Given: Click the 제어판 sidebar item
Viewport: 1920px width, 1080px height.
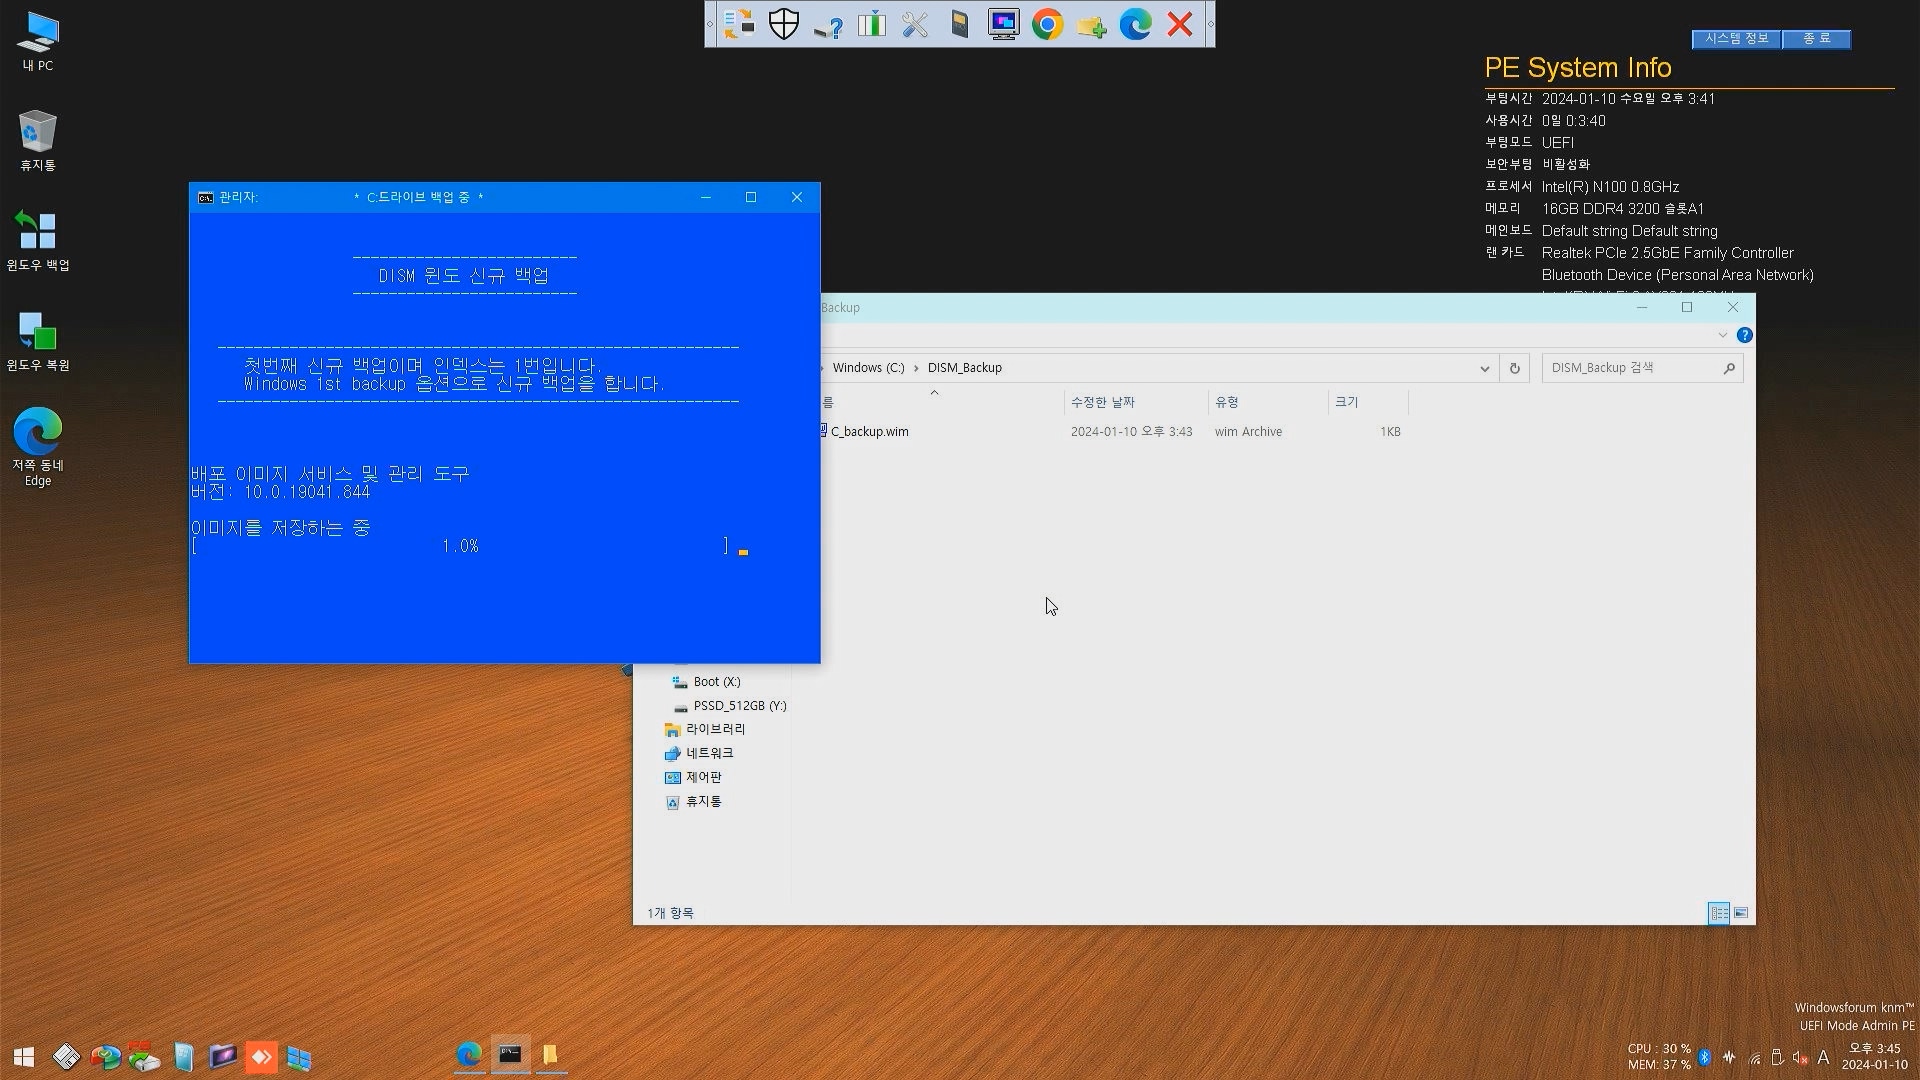Looking at the screenshot, I should pyautogui.click(x=703, y=777).
